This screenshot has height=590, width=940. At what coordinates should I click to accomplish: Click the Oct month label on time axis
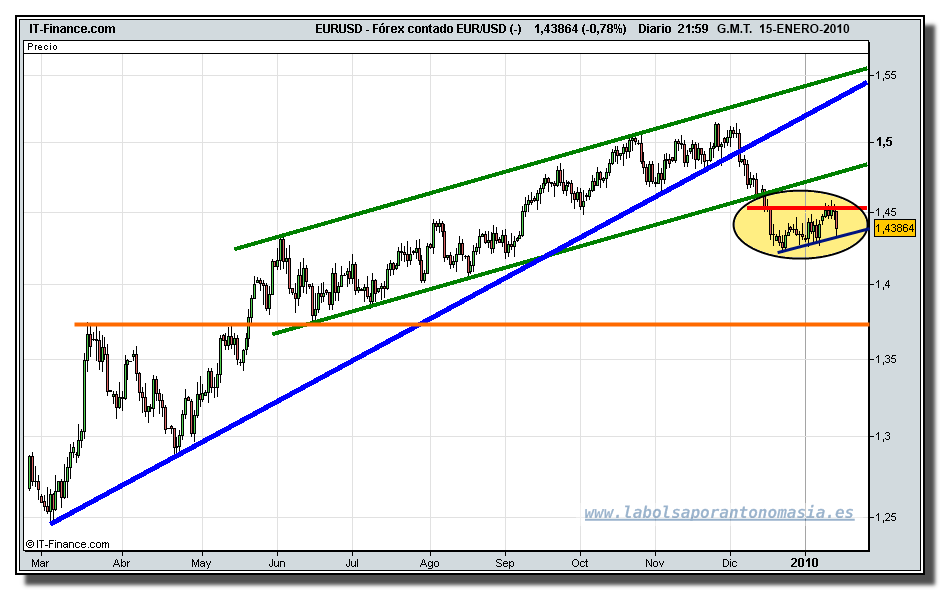point(580,563)
